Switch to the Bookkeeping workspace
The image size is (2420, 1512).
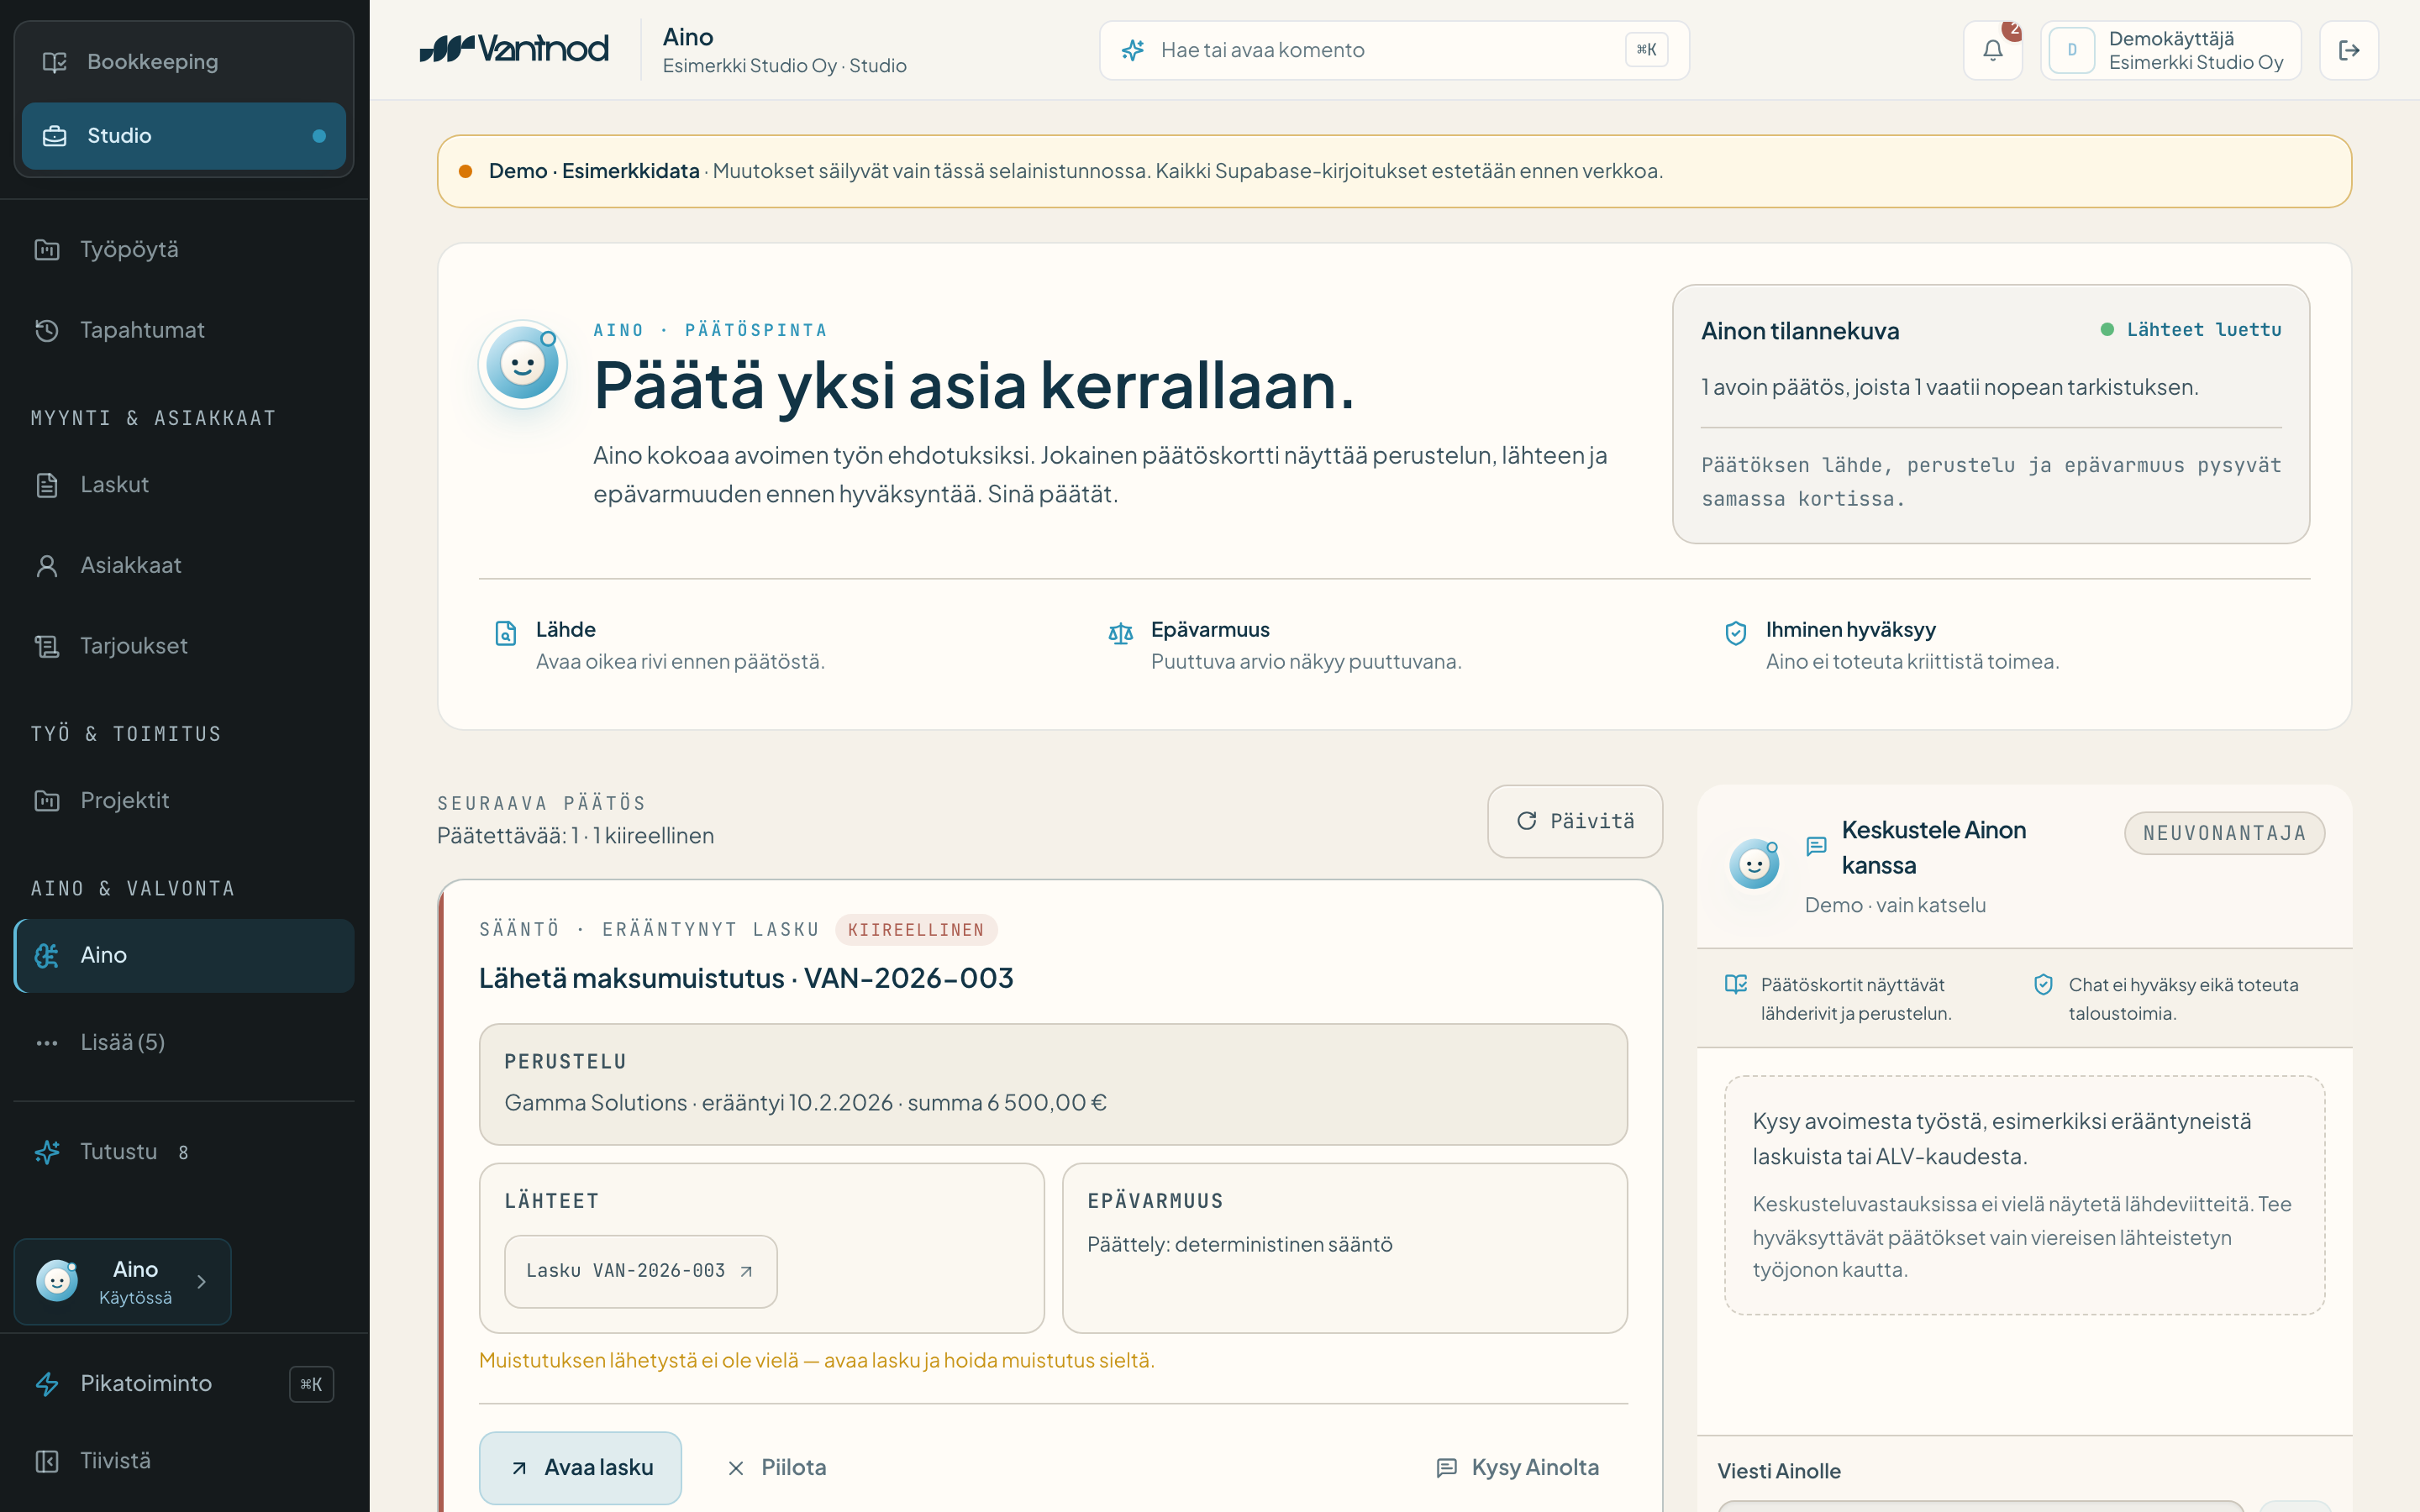184,62
